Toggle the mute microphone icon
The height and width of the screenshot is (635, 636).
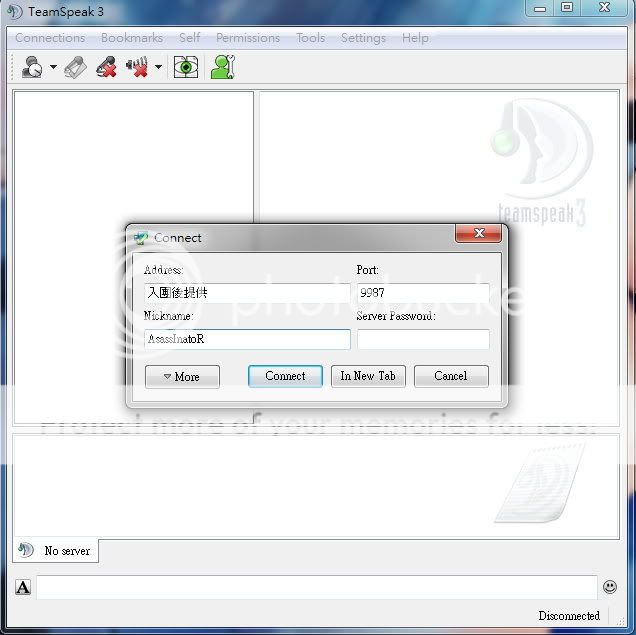pos(106,68)
